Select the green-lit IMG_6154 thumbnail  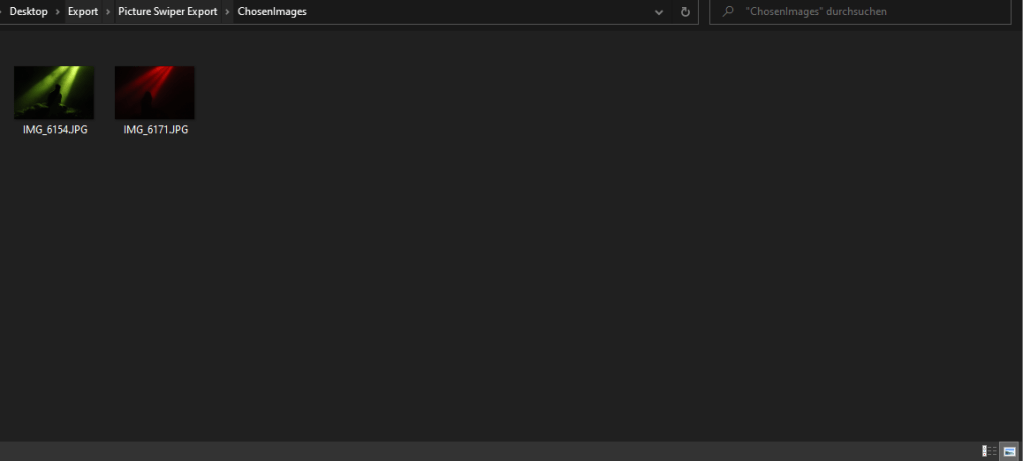tap(54, 92)
